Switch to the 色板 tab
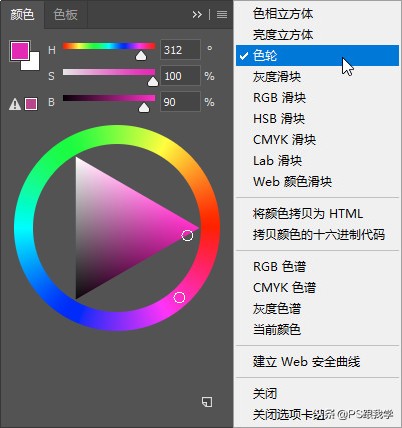The height and width of the screenshot is (428, 402). [66, 15]
